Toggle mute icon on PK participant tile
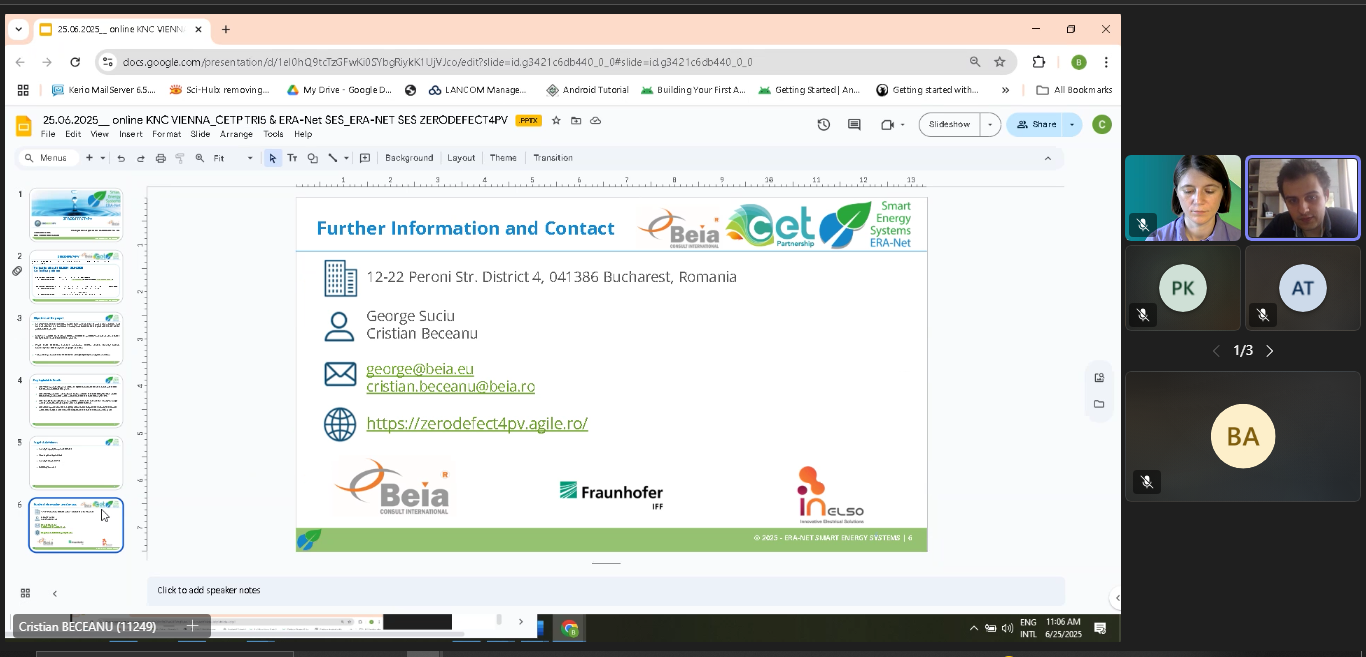Screen dimensions: 1366x657 click(1142, 315)
